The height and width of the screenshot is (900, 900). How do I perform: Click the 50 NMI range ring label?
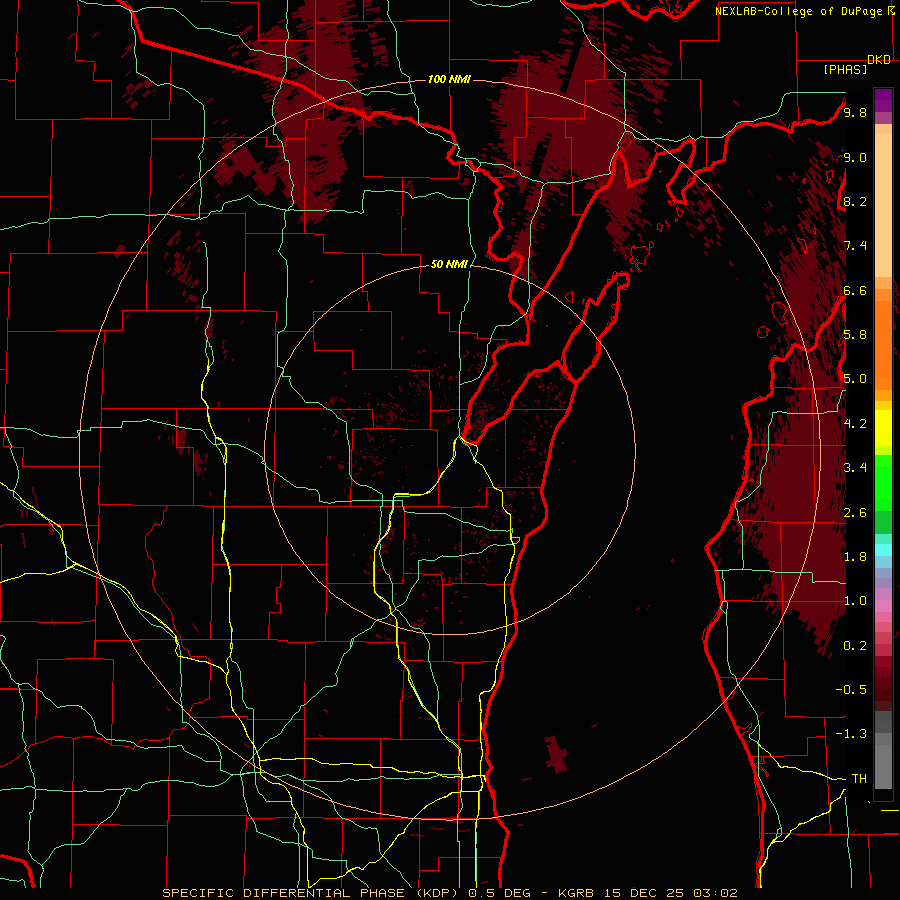coord(449,264)
